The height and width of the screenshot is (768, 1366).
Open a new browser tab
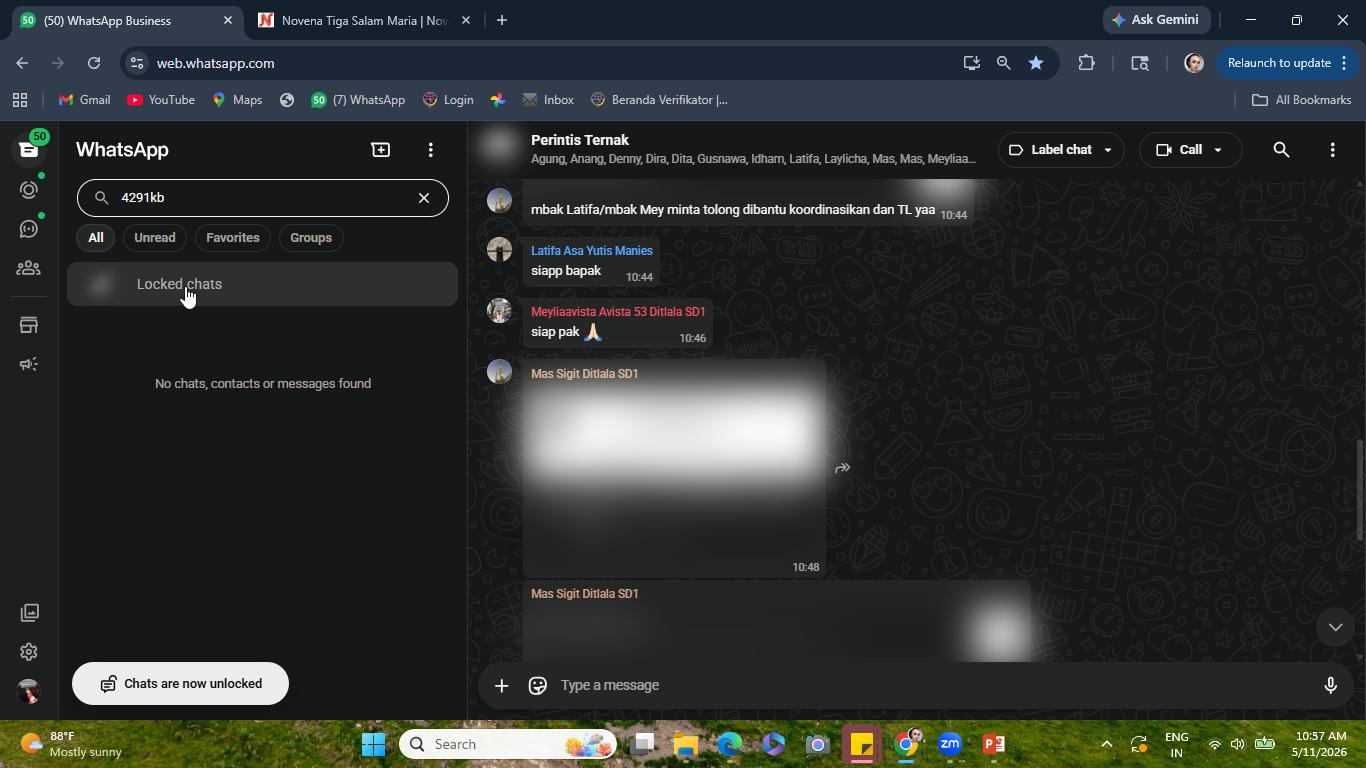point(502,20)
